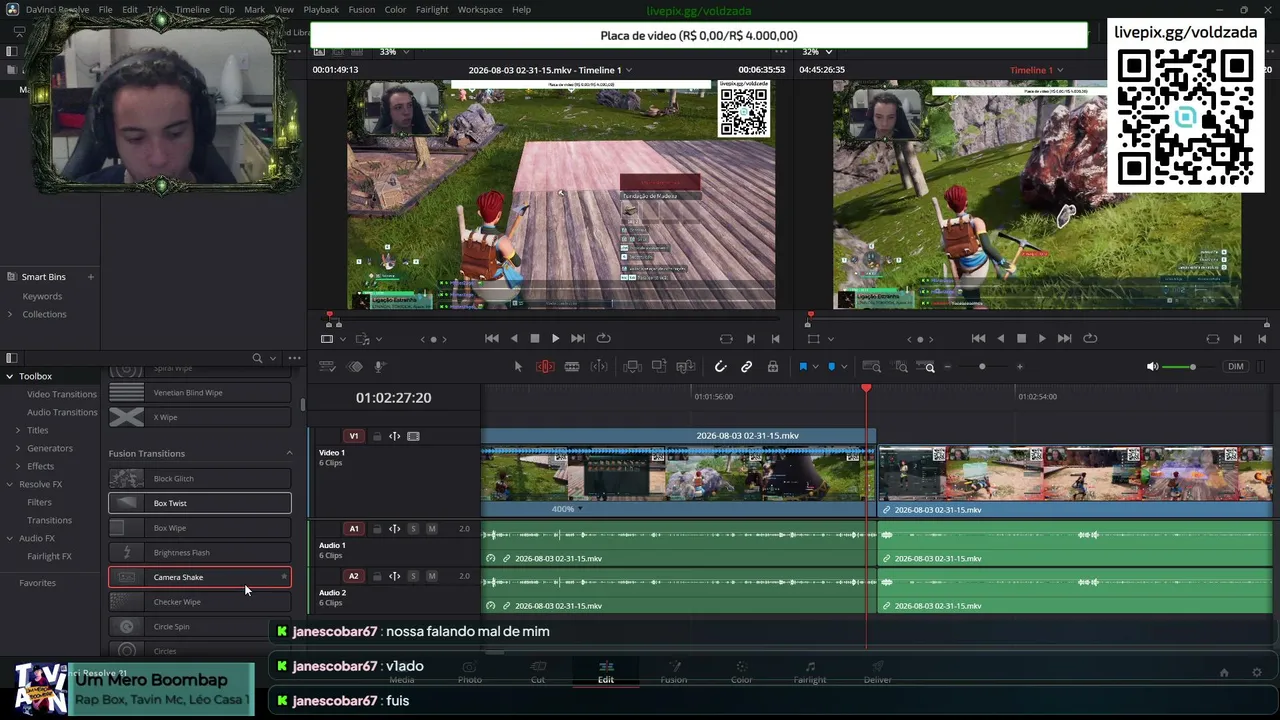Toggle Position Lock padlock

(773, 367)
